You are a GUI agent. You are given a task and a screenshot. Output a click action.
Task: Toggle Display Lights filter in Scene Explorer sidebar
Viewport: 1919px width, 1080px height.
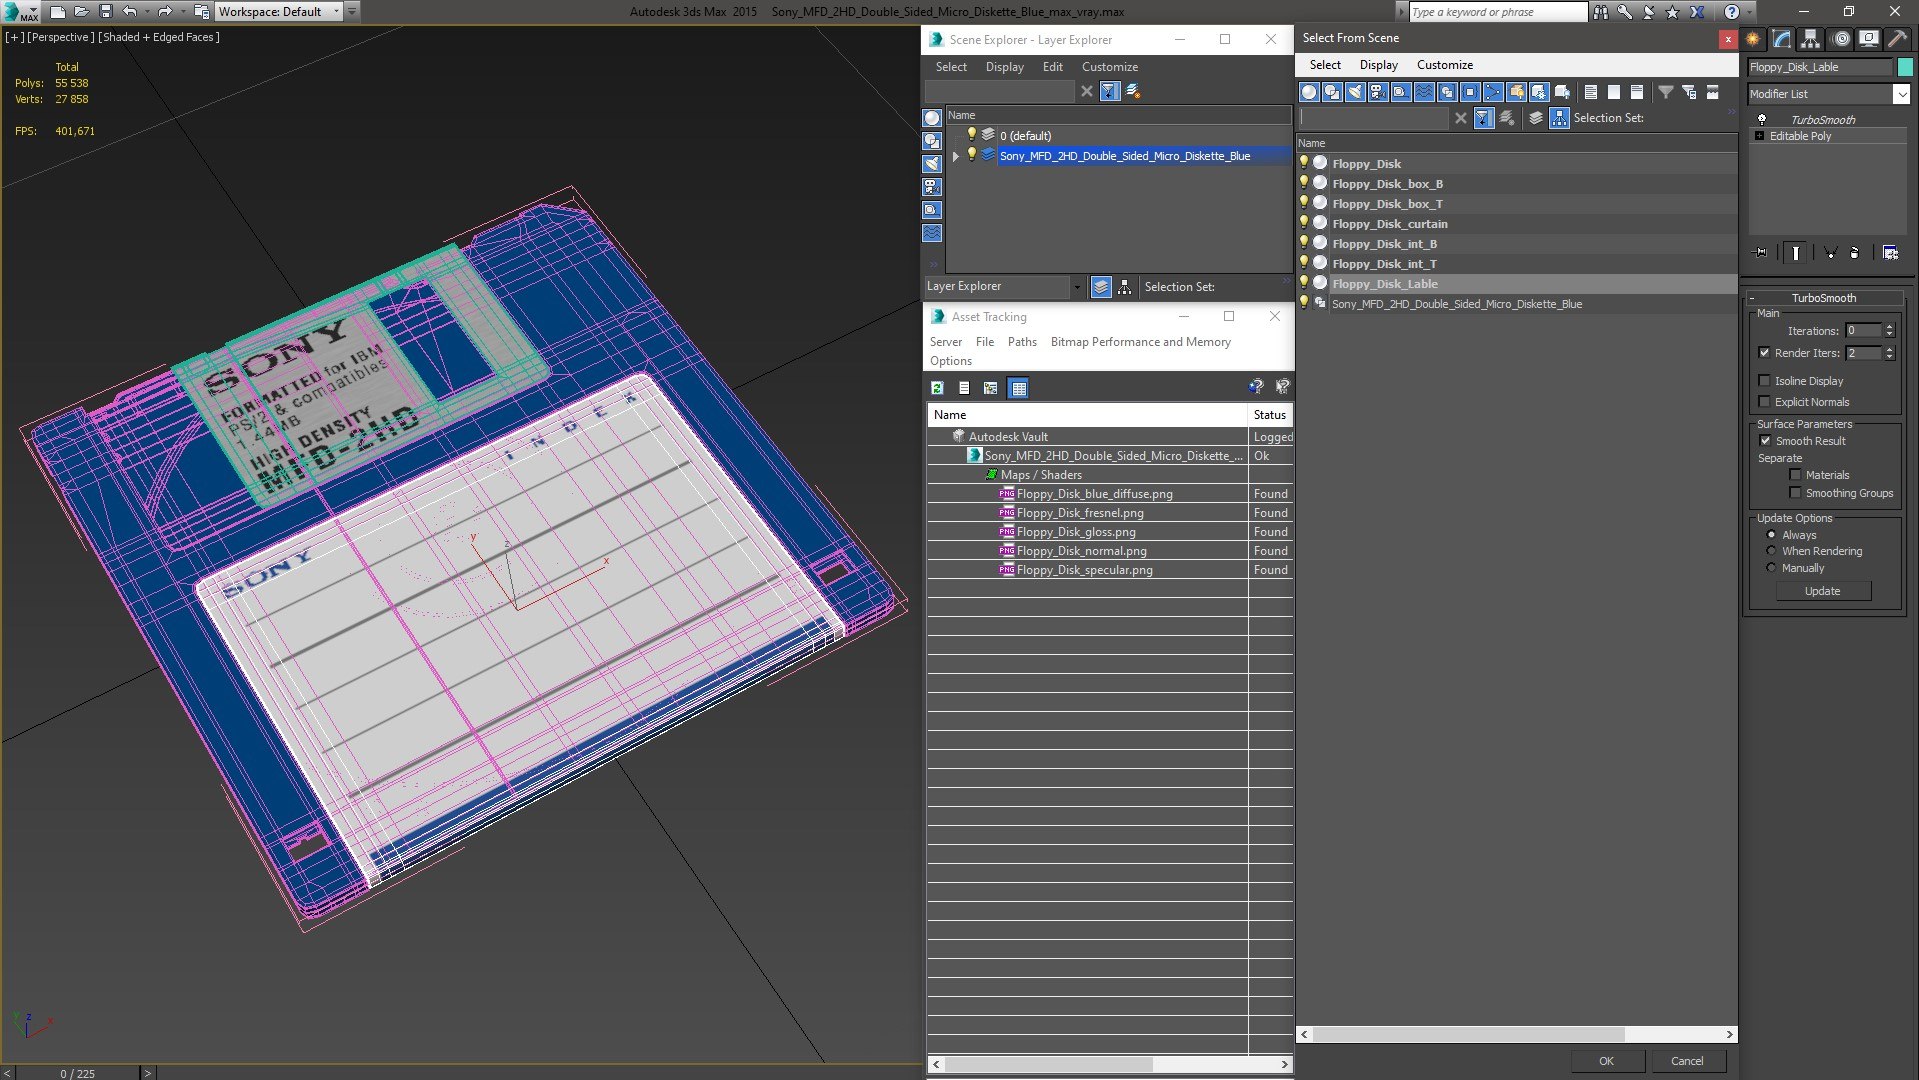pyautogui.click(x=932, y=164)
